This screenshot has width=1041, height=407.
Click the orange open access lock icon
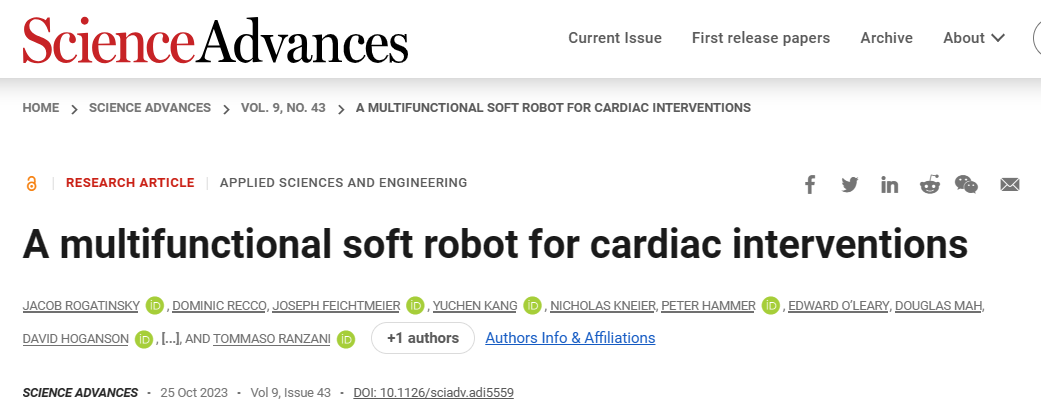coord(31,184)
